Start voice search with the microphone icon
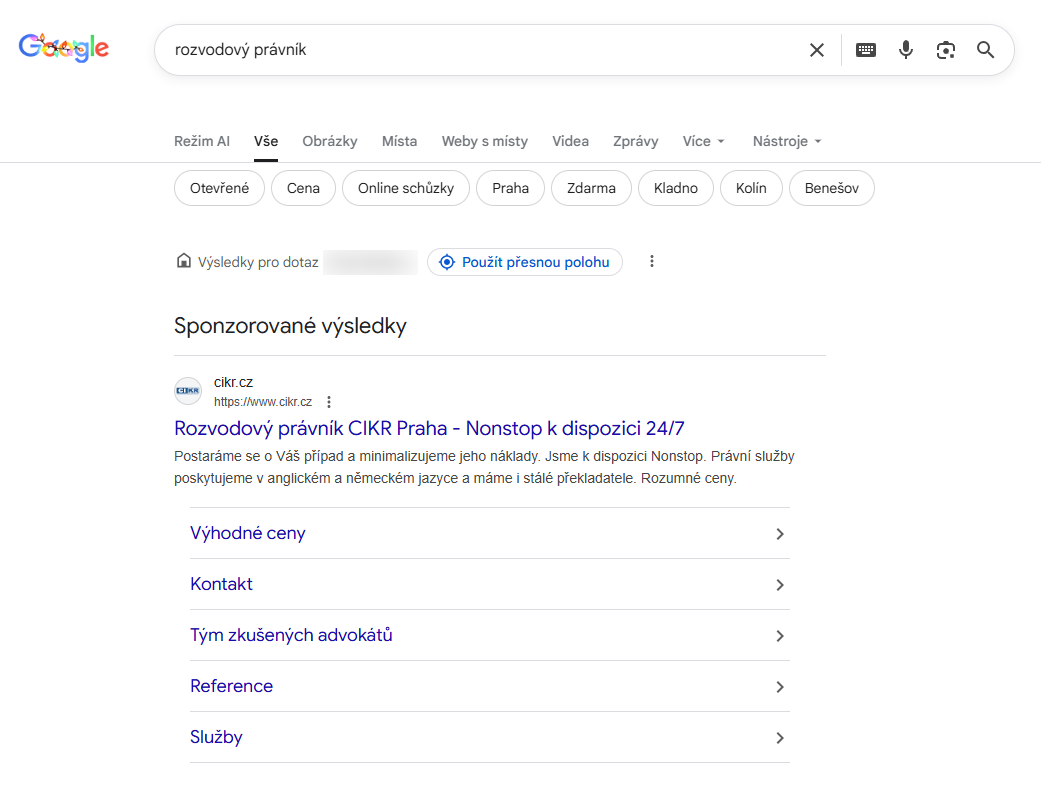This screenshot has height=799, width=1041. tap(905, 49)
